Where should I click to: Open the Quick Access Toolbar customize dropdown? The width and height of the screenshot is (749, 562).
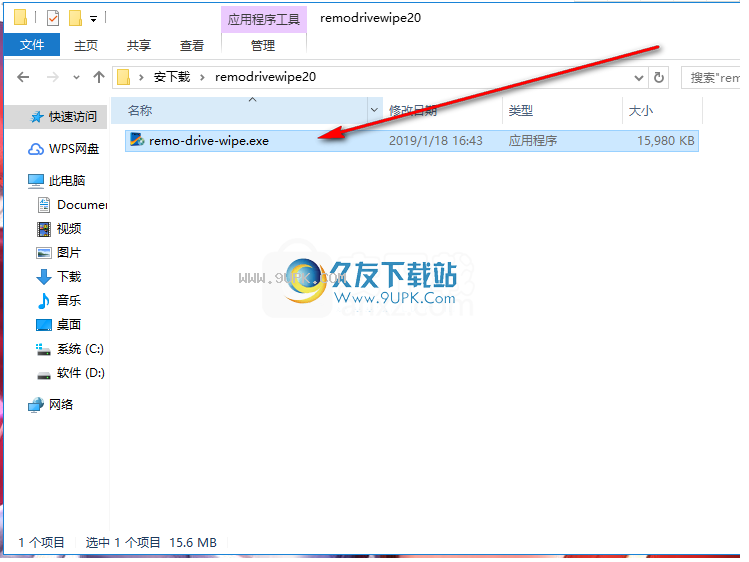tap(94, 19)
